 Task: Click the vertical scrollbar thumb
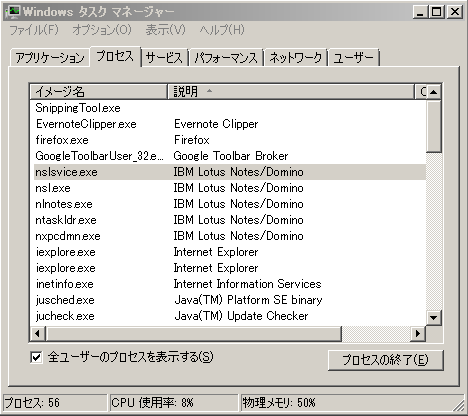point(433,126)
